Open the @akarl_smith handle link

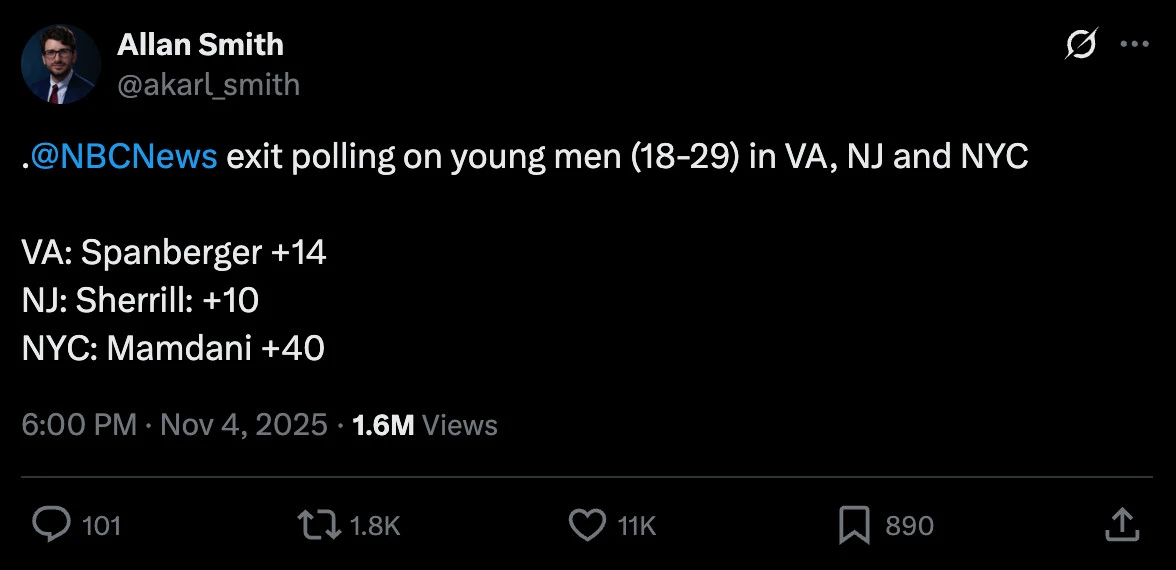[208, 85]
